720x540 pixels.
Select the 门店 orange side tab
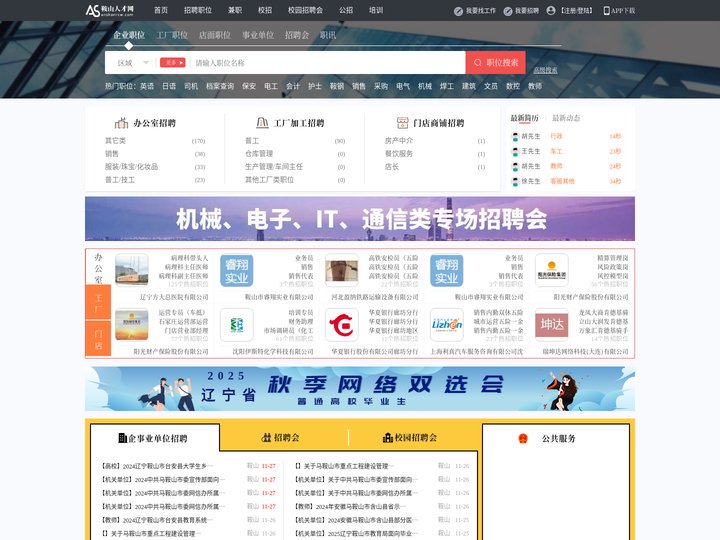click(98, 339)
